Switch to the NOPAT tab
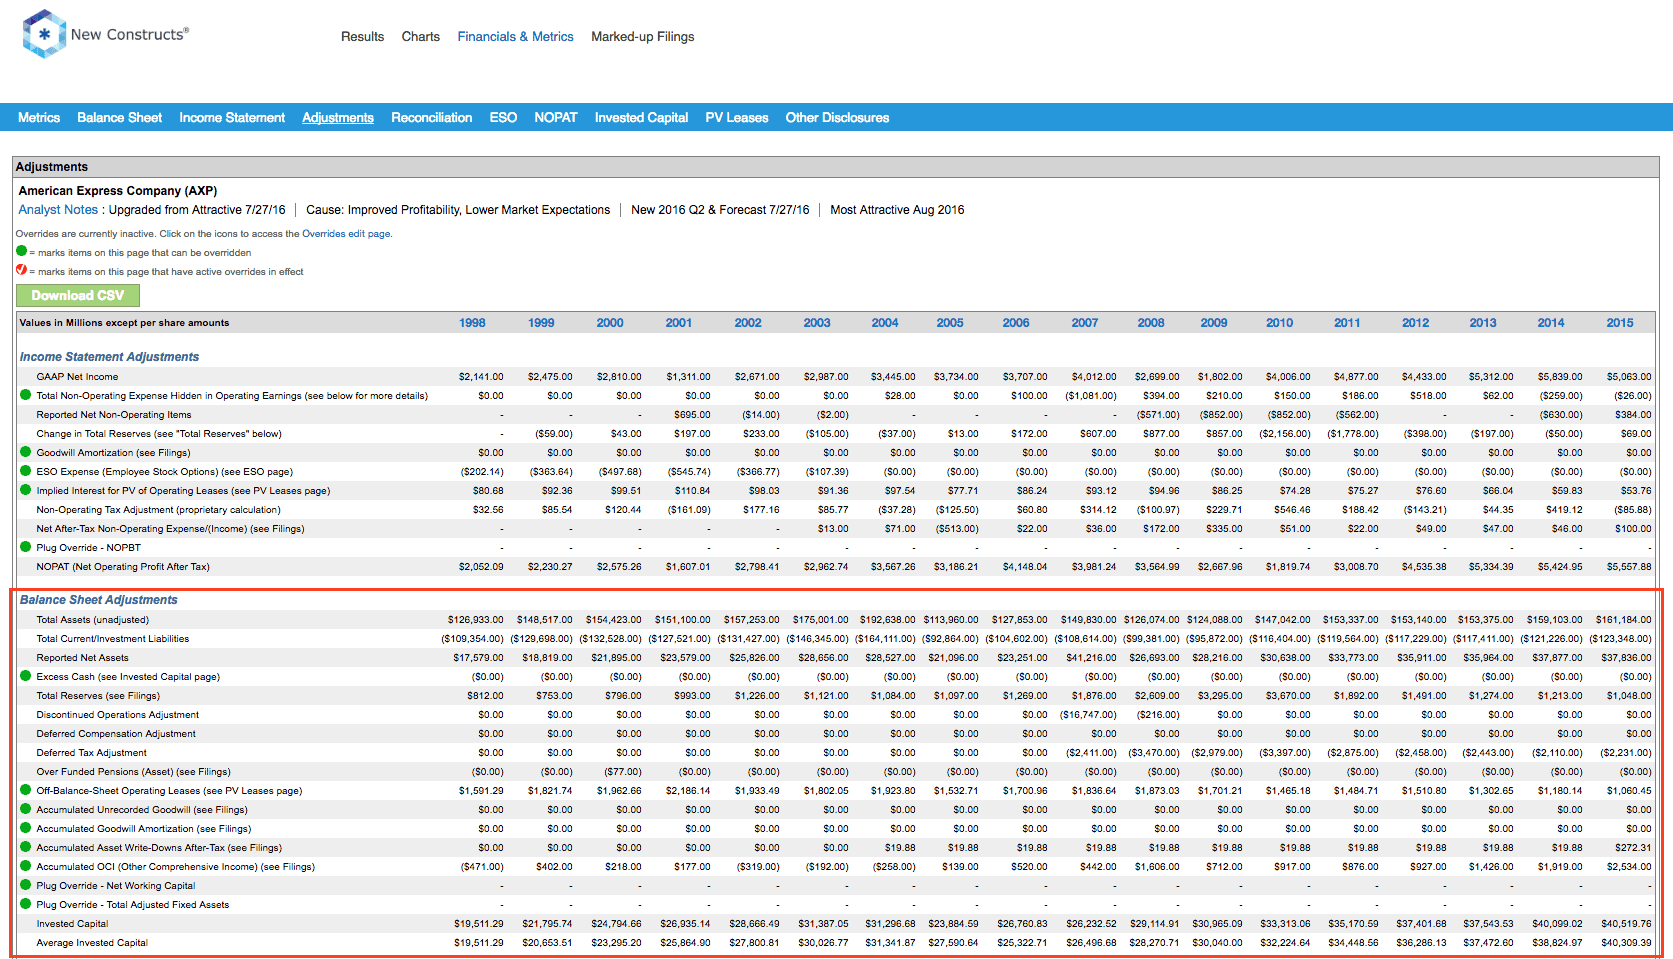 (556, 118)
